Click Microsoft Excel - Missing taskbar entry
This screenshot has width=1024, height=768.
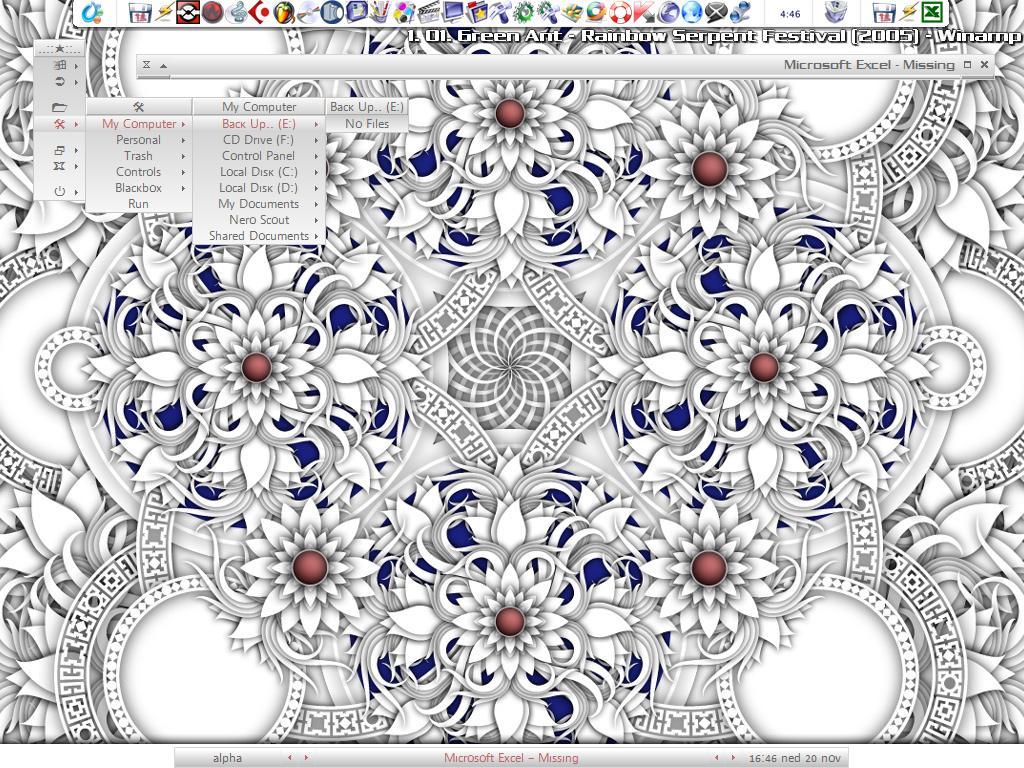[x=511, y=758]
